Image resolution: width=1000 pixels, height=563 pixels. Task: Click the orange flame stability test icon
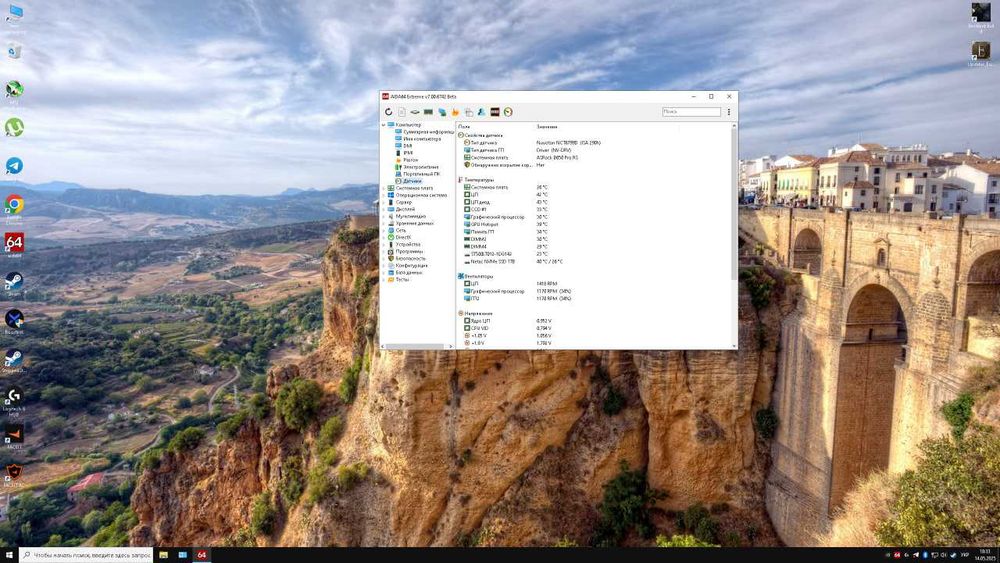pyautogui.click(x=455, y=112)
